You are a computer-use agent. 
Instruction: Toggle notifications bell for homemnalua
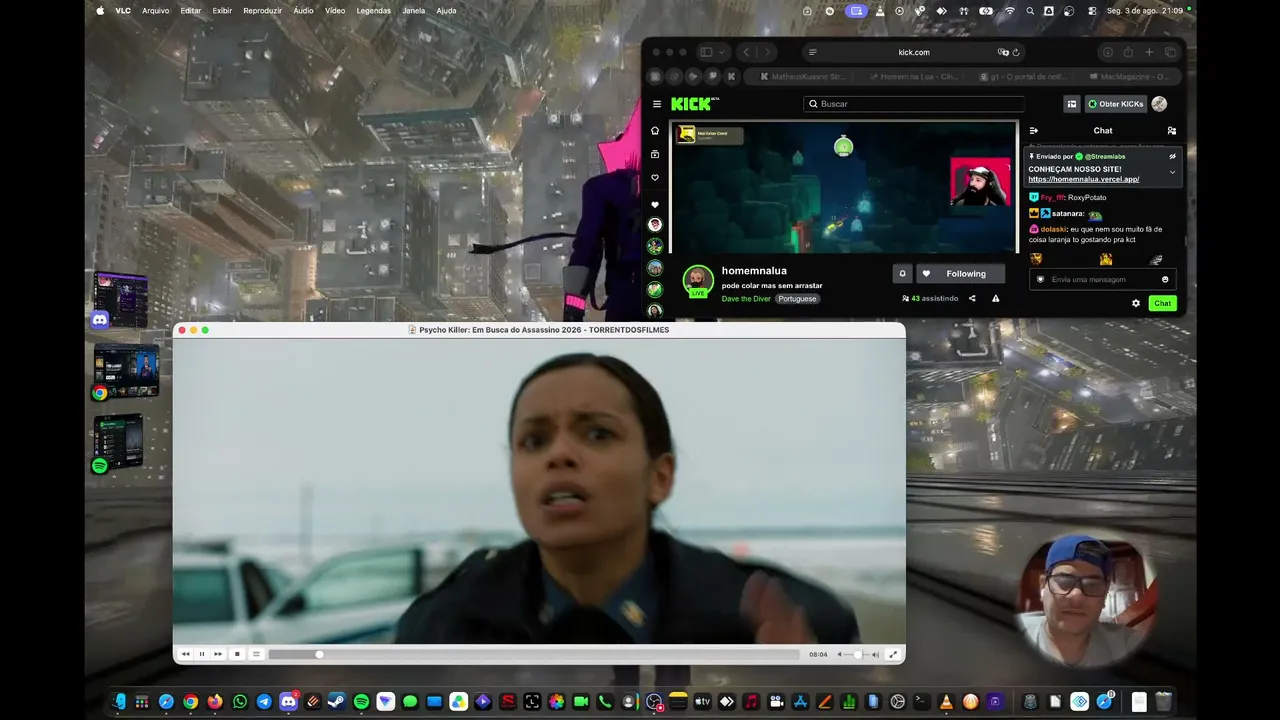pyautogui.click(x=902, y=274)
